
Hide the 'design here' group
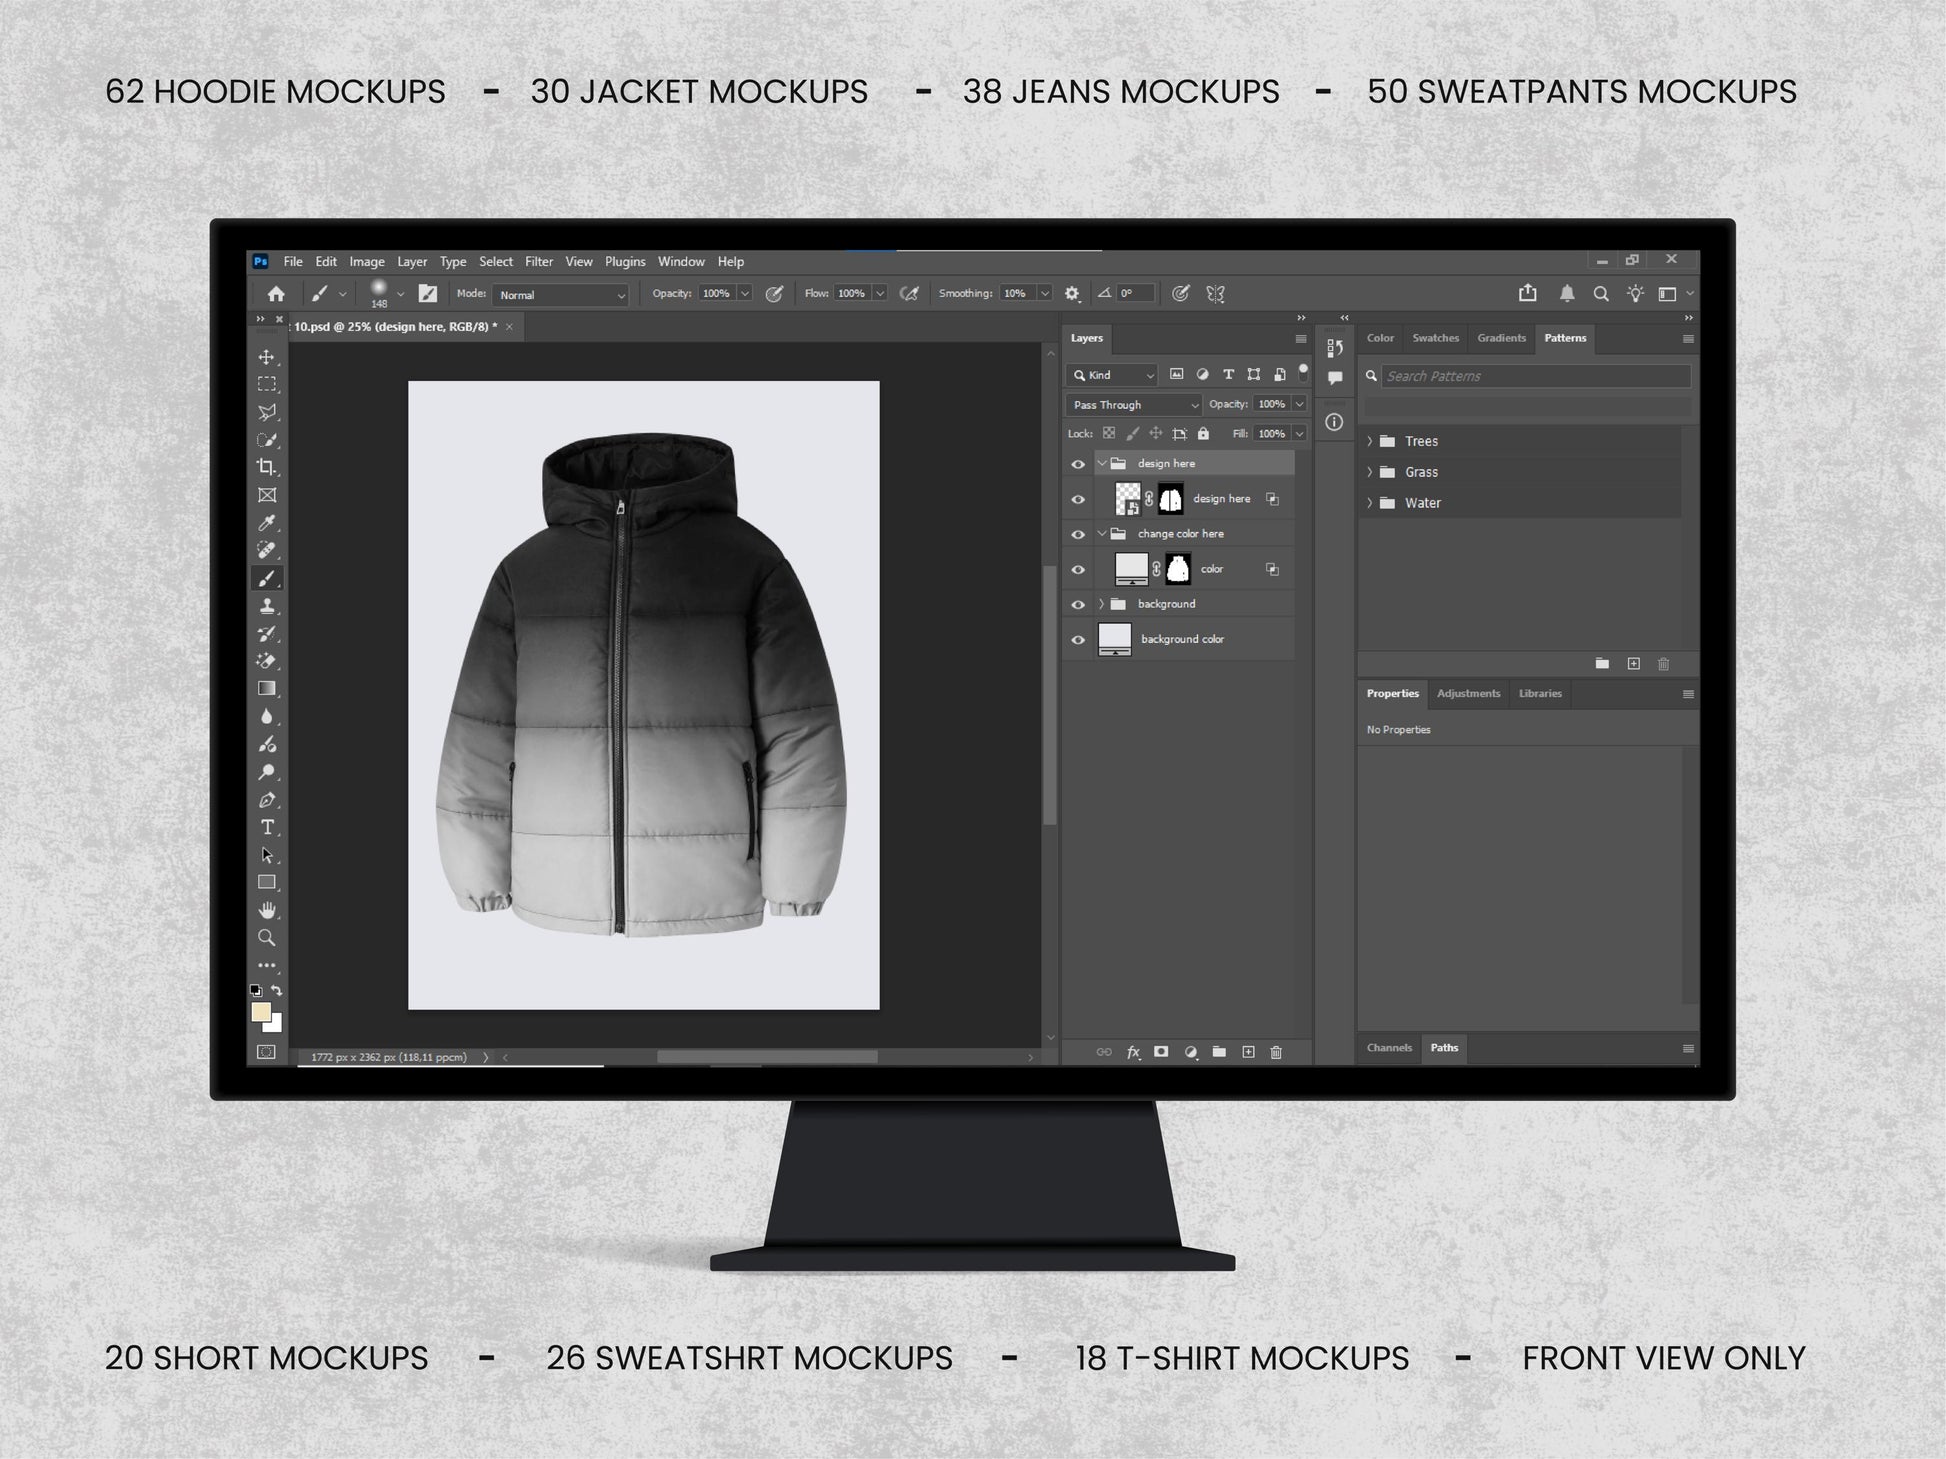pyautogui.click(x=1077, y=463)
